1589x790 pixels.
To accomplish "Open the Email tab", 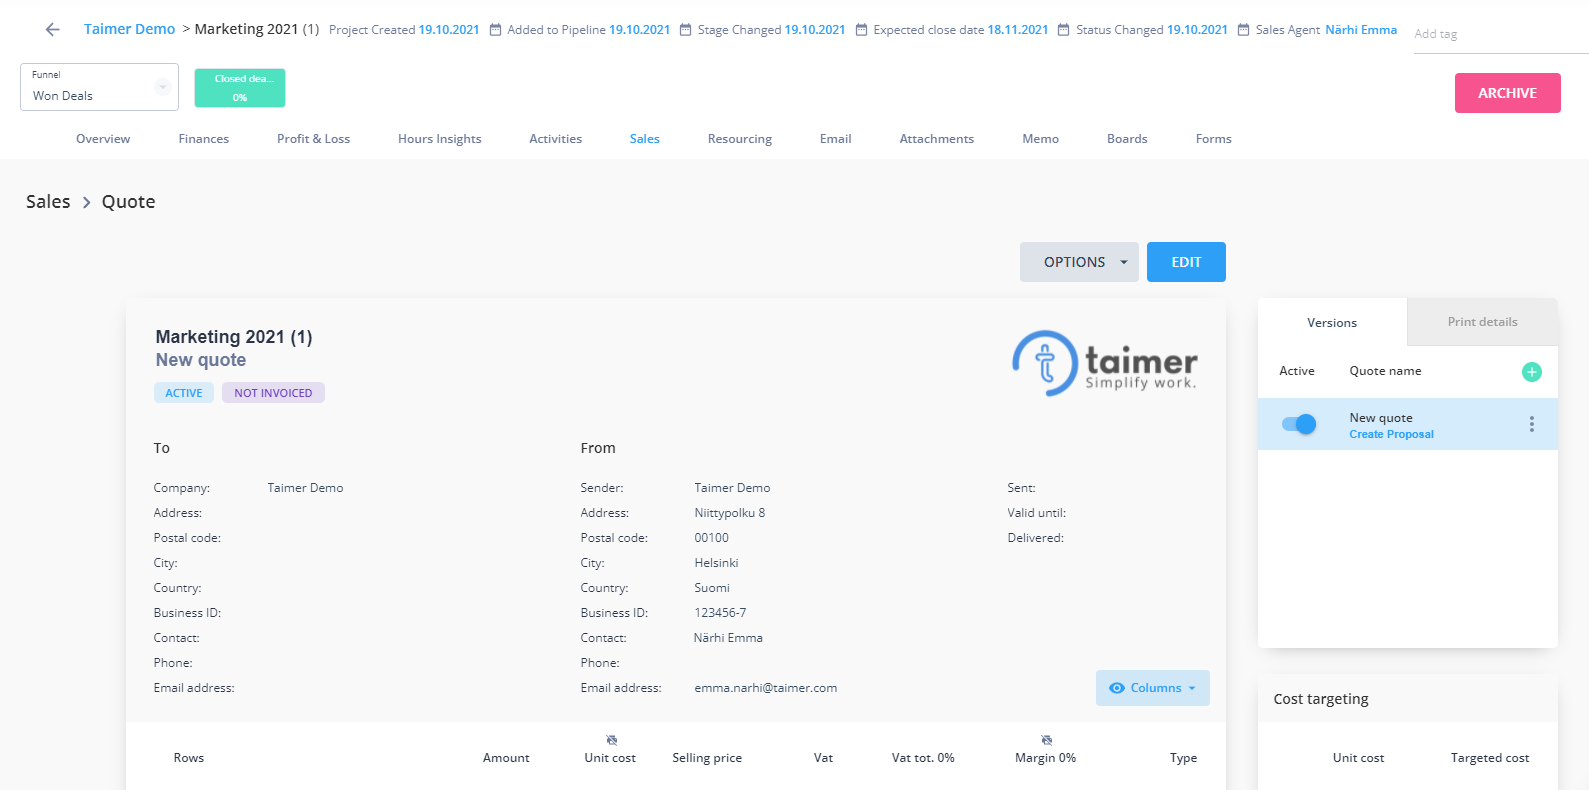I will [x=835, y=139].
